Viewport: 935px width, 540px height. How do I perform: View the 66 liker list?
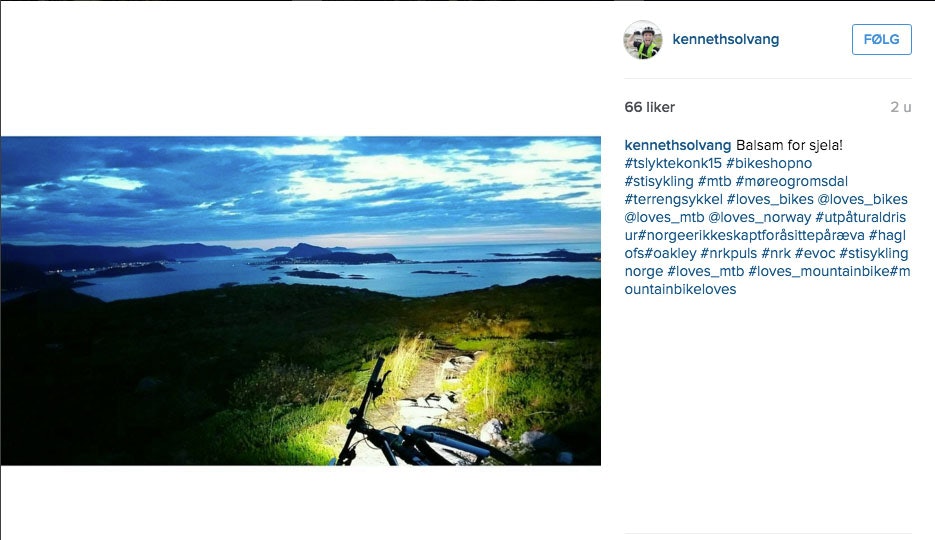point(649,107)
